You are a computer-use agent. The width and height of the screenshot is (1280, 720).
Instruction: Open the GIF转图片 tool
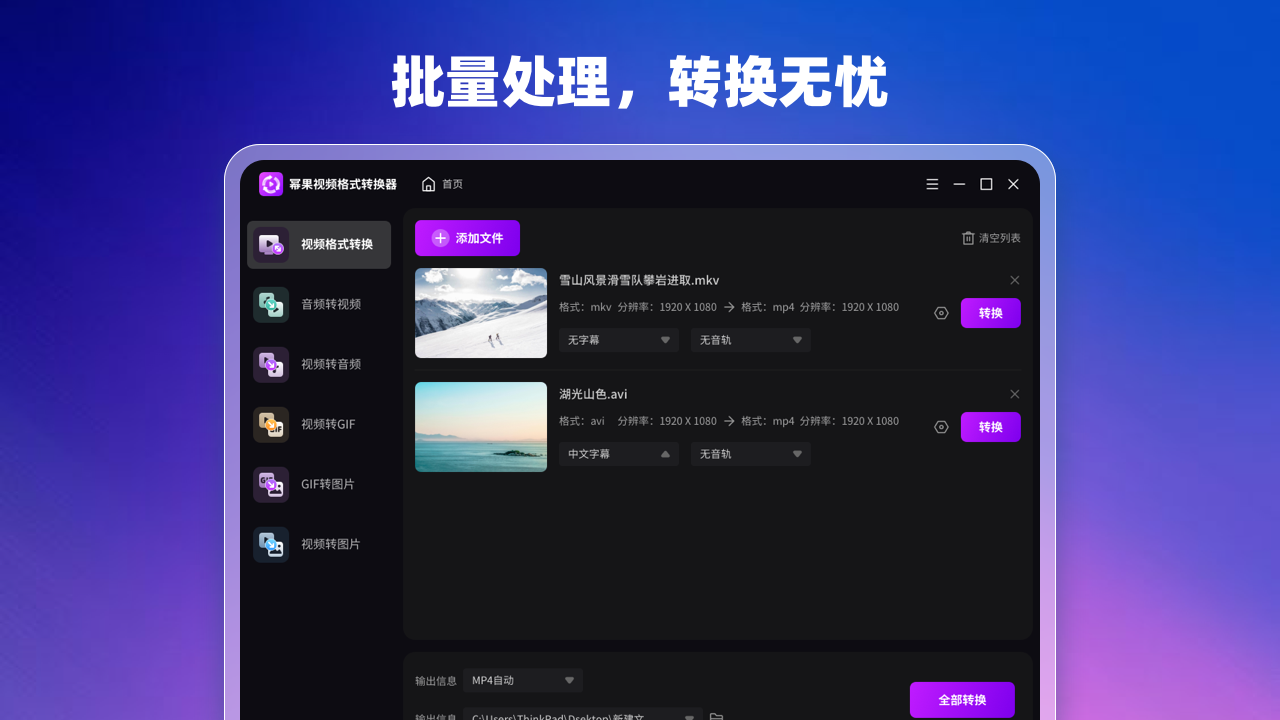[318, 484]
